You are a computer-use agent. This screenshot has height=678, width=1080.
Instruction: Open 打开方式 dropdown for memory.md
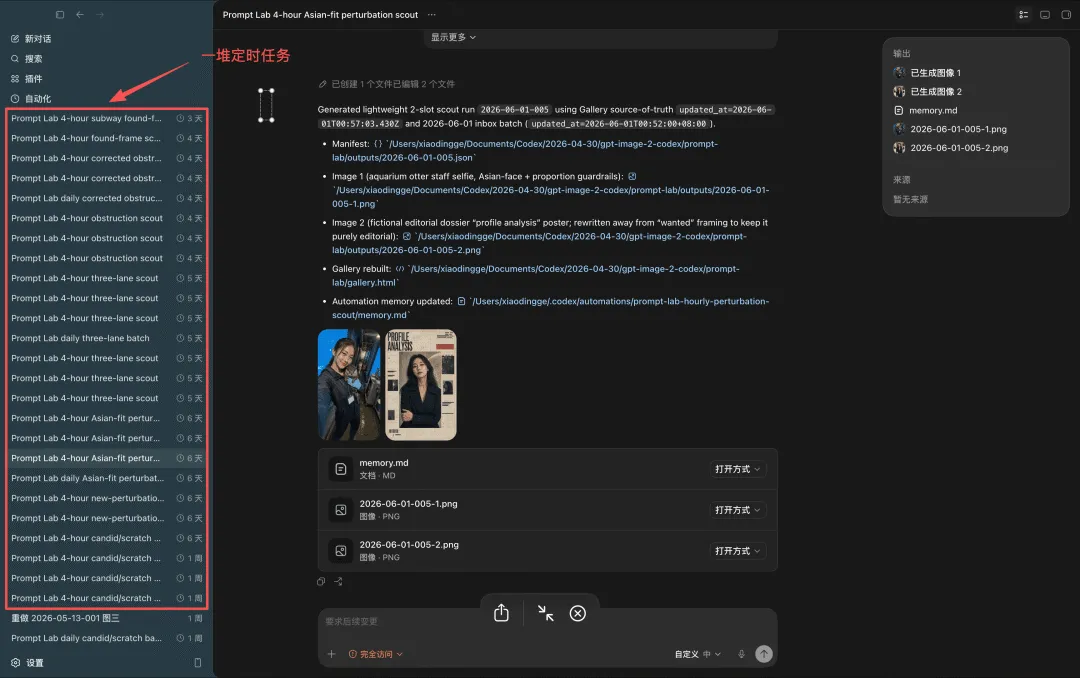pos(737,469)
